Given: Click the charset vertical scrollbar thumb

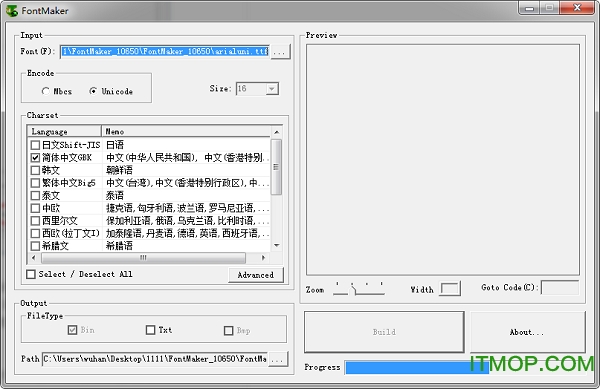Looking at the screenshot, I should coord(276,167).
